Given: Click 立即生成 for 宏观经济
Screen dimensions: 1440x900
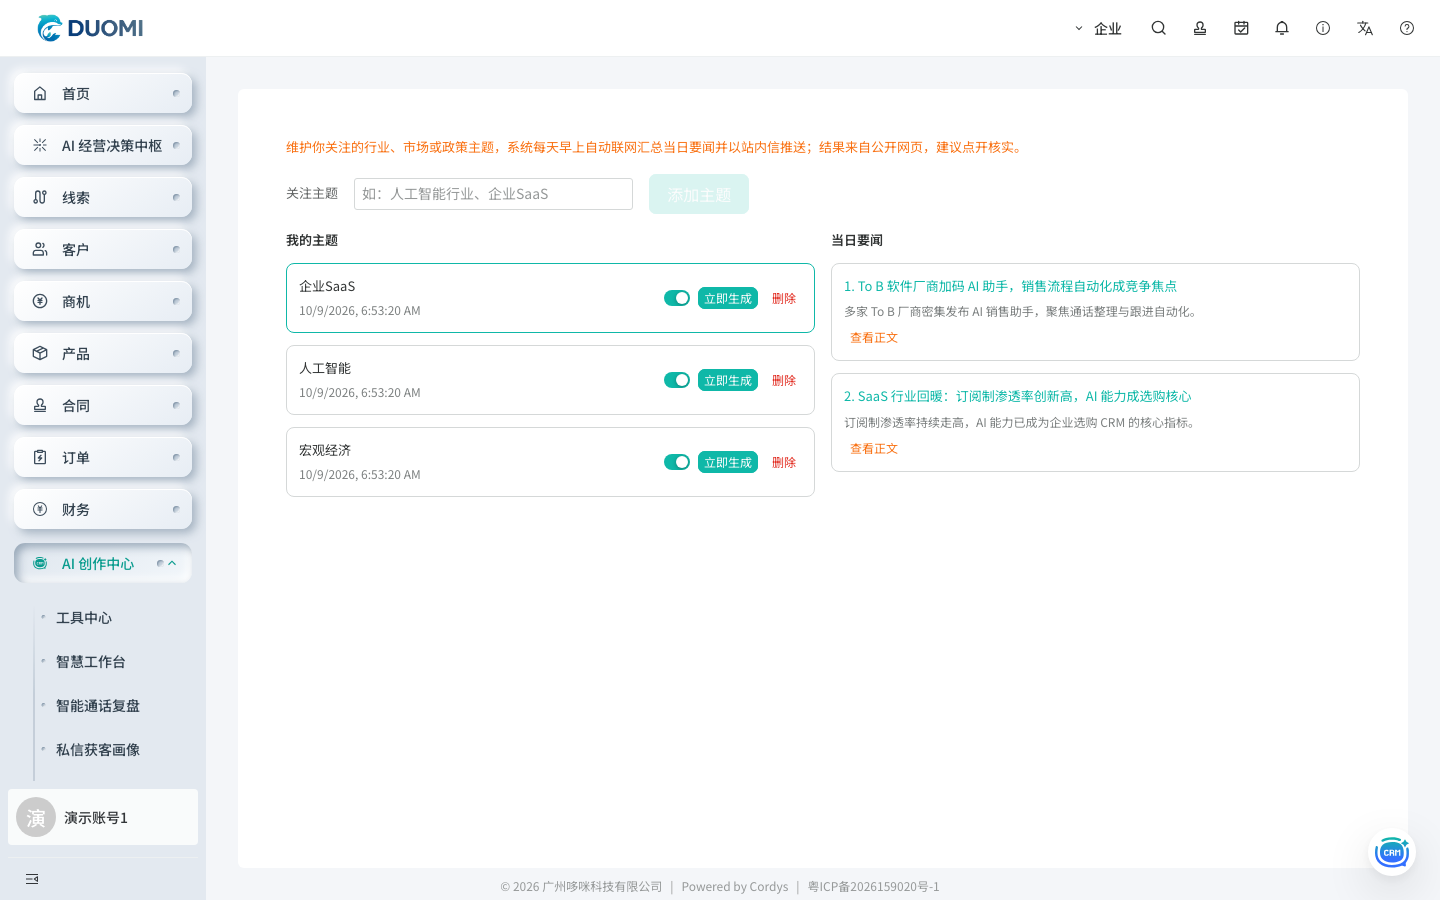Looking at the screenshot, I should (728, 462).
